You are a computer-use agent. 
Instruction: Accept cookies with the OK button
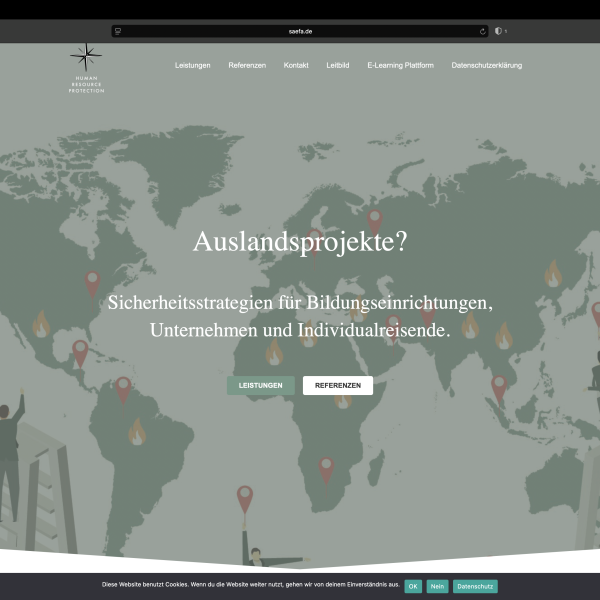(x=413, y=586)
